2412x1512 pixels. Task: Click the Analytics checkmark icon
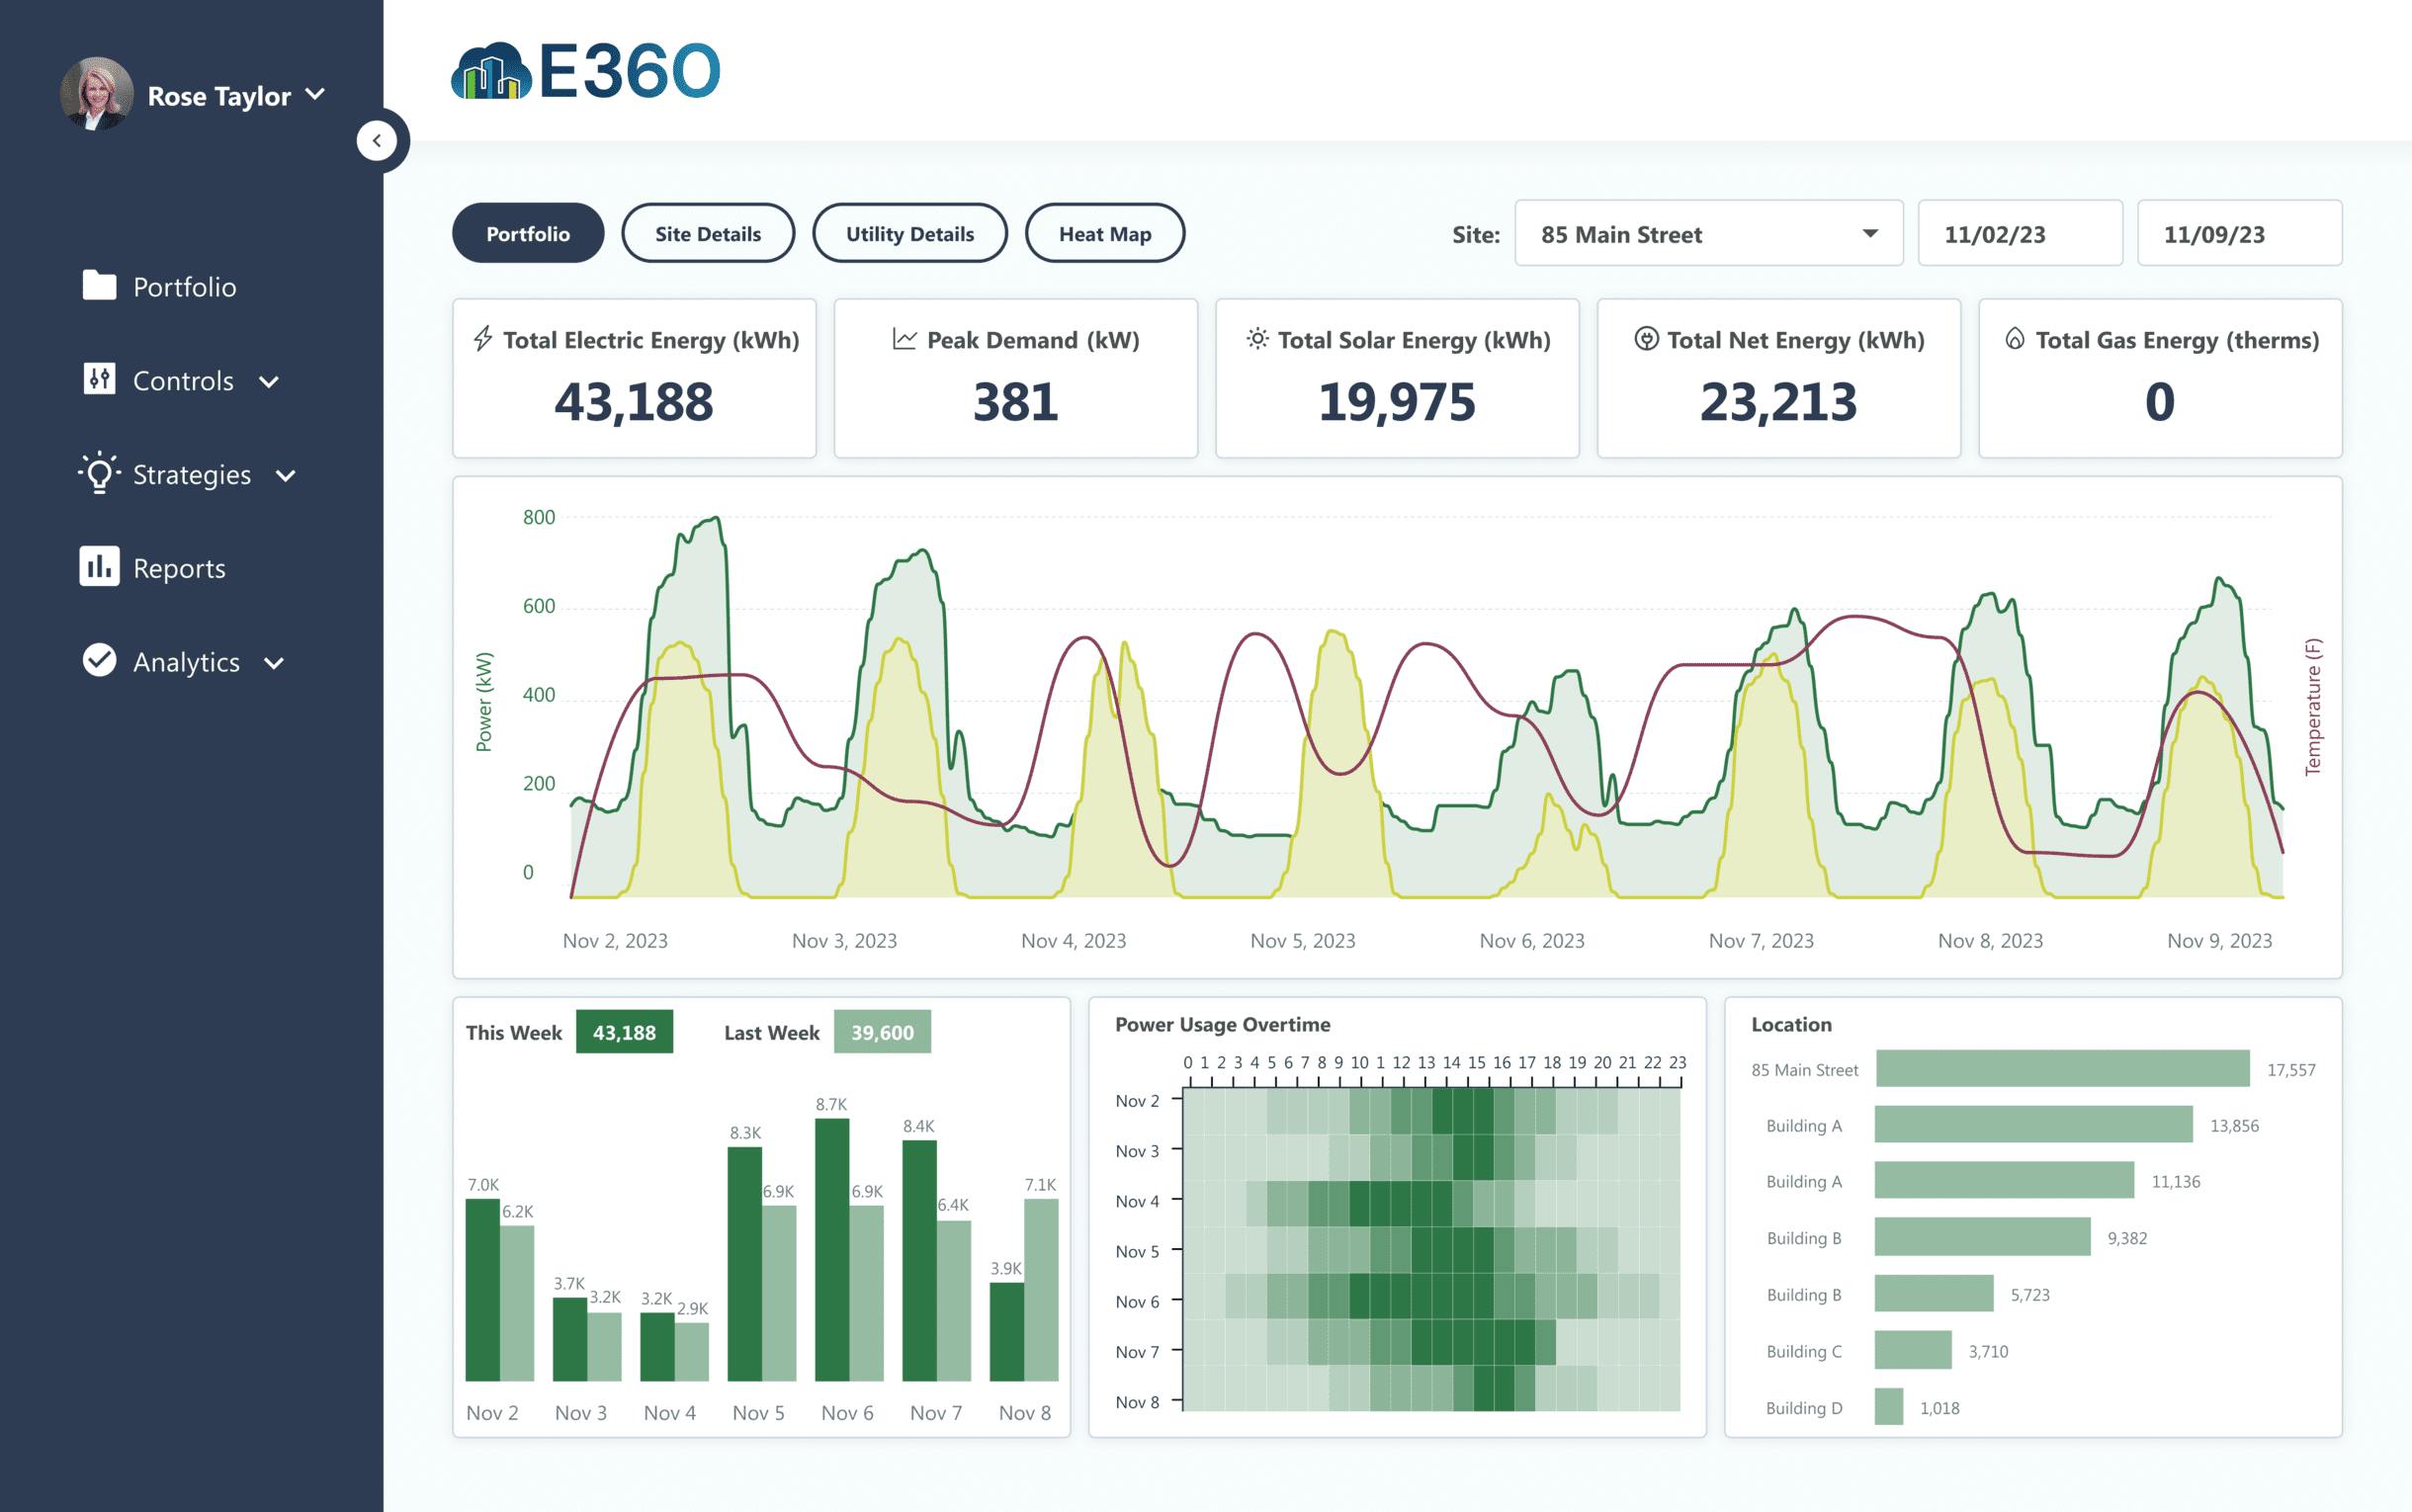99,661
